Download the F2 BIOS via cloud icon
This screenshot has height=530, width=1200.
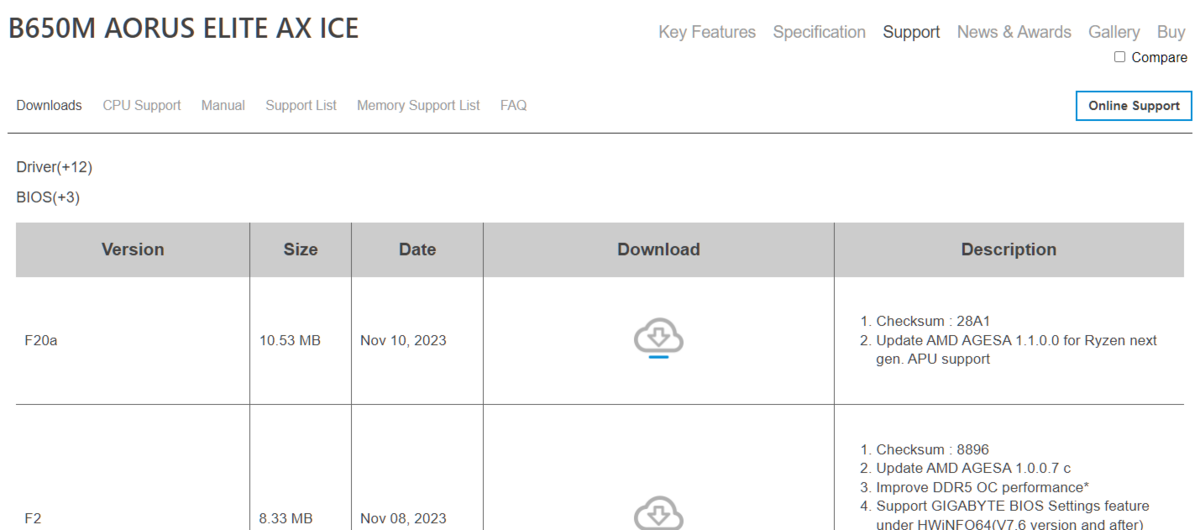658,514
